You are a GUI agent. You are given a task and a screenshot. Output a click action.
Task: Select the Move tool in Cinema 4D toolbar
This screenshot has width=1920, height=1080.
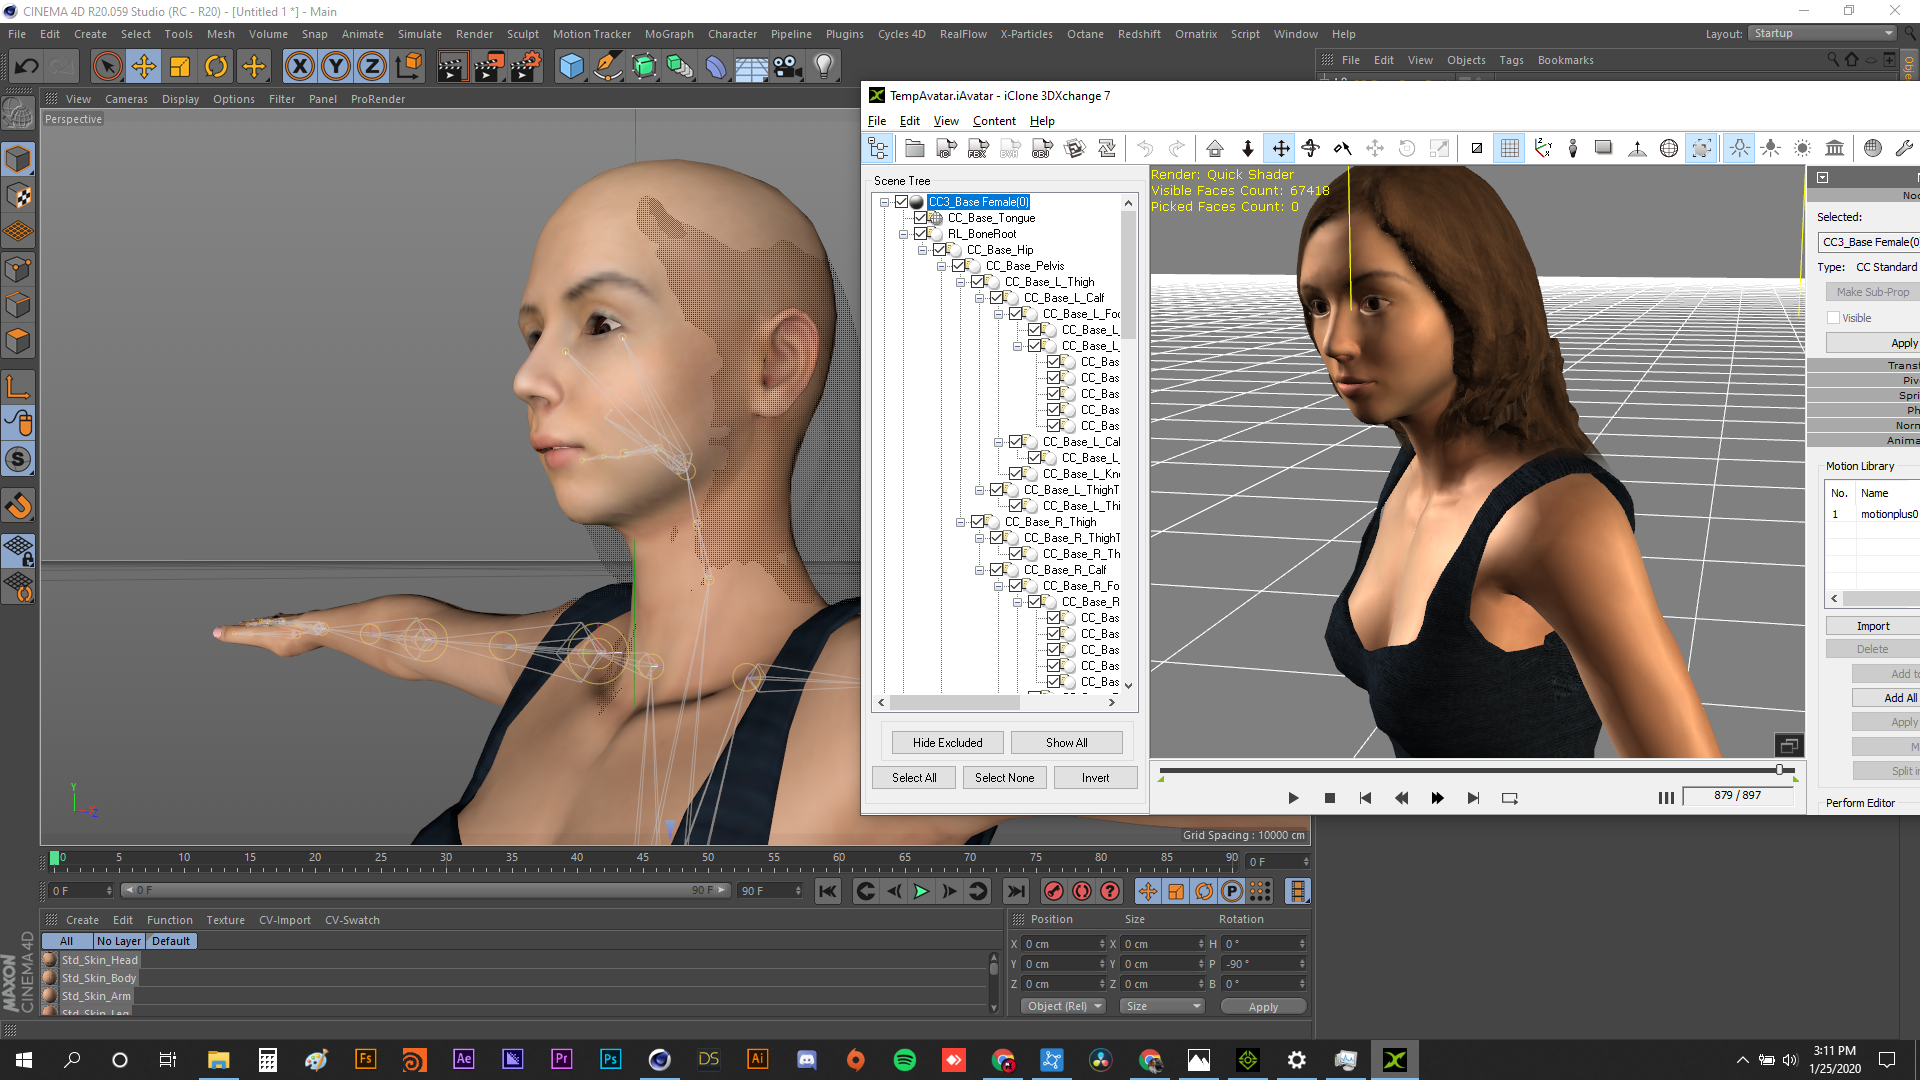click(144, 67)
